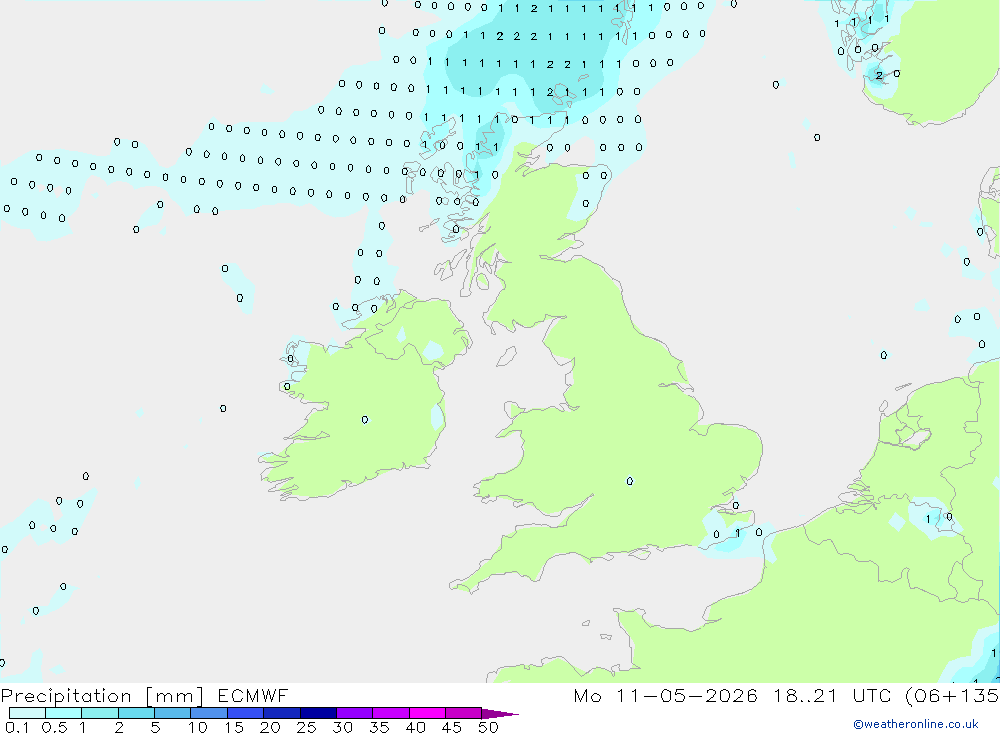Select the 5–10 mm legend color swatch

coord(173,713)
